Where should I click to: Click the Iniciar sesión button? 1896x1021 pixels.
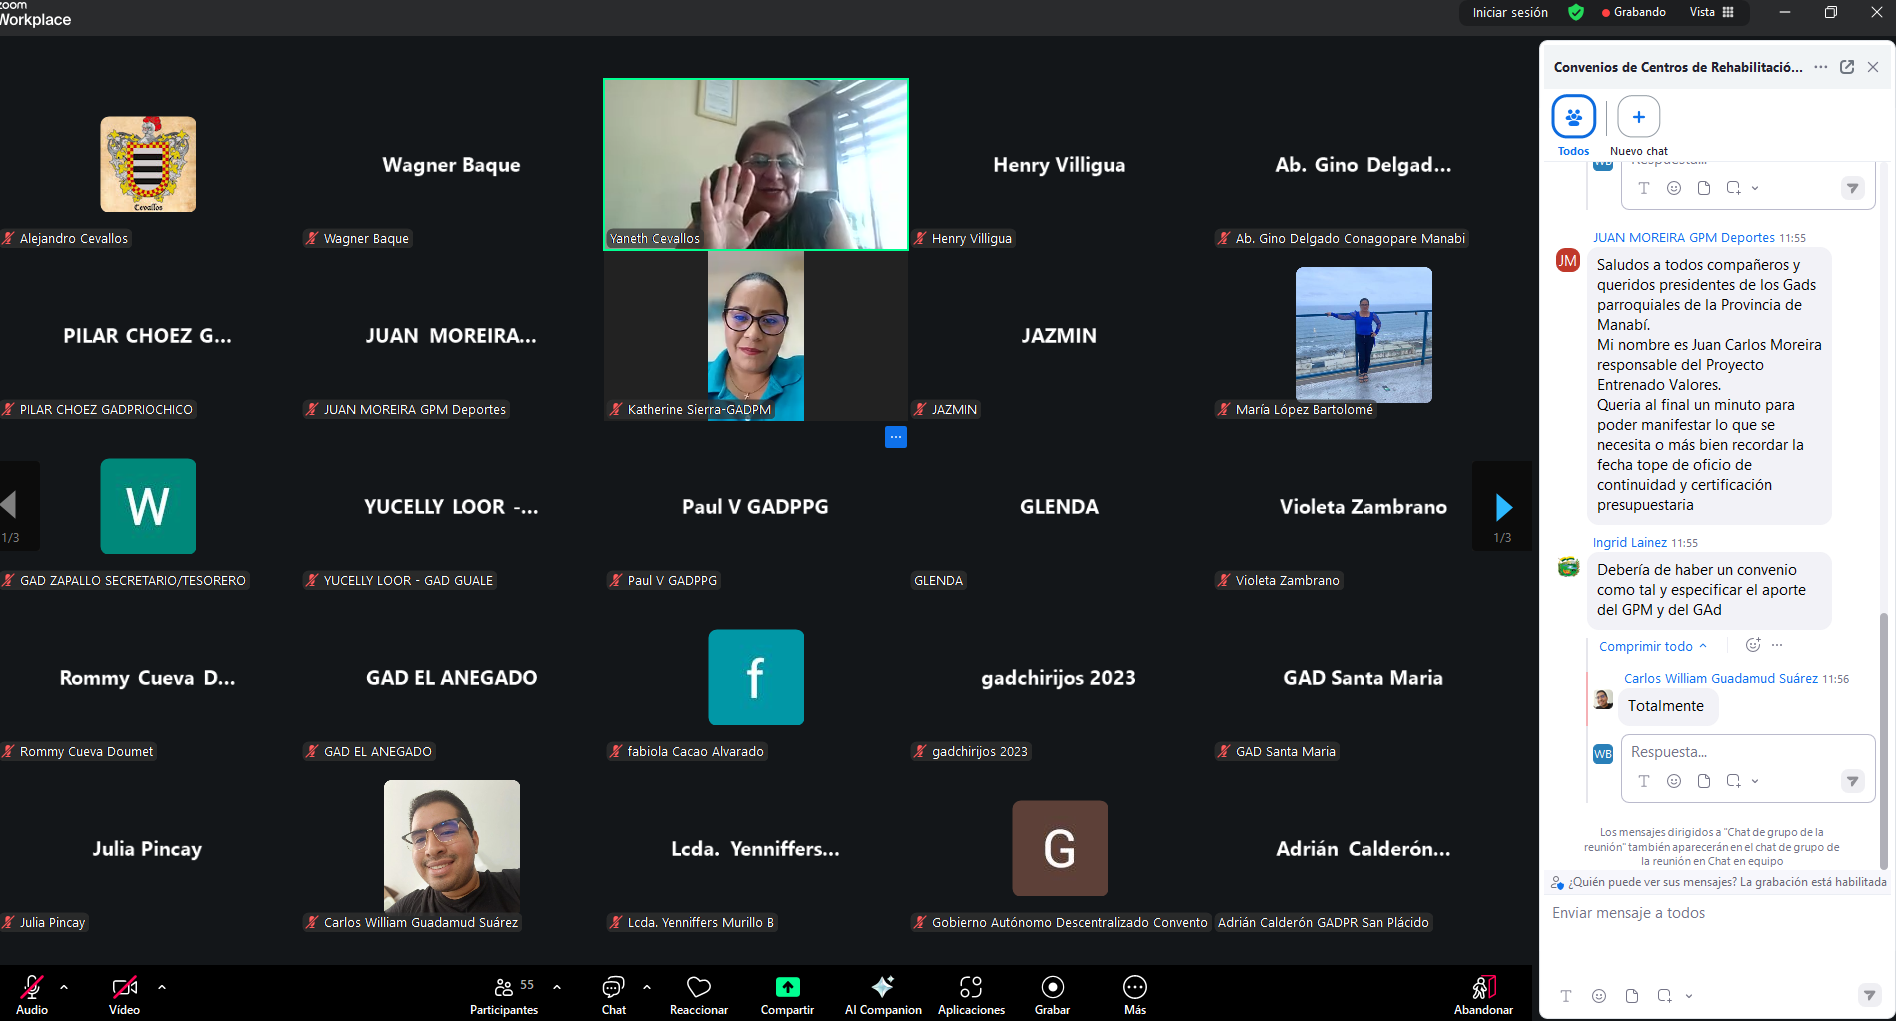click(1509, 13)
